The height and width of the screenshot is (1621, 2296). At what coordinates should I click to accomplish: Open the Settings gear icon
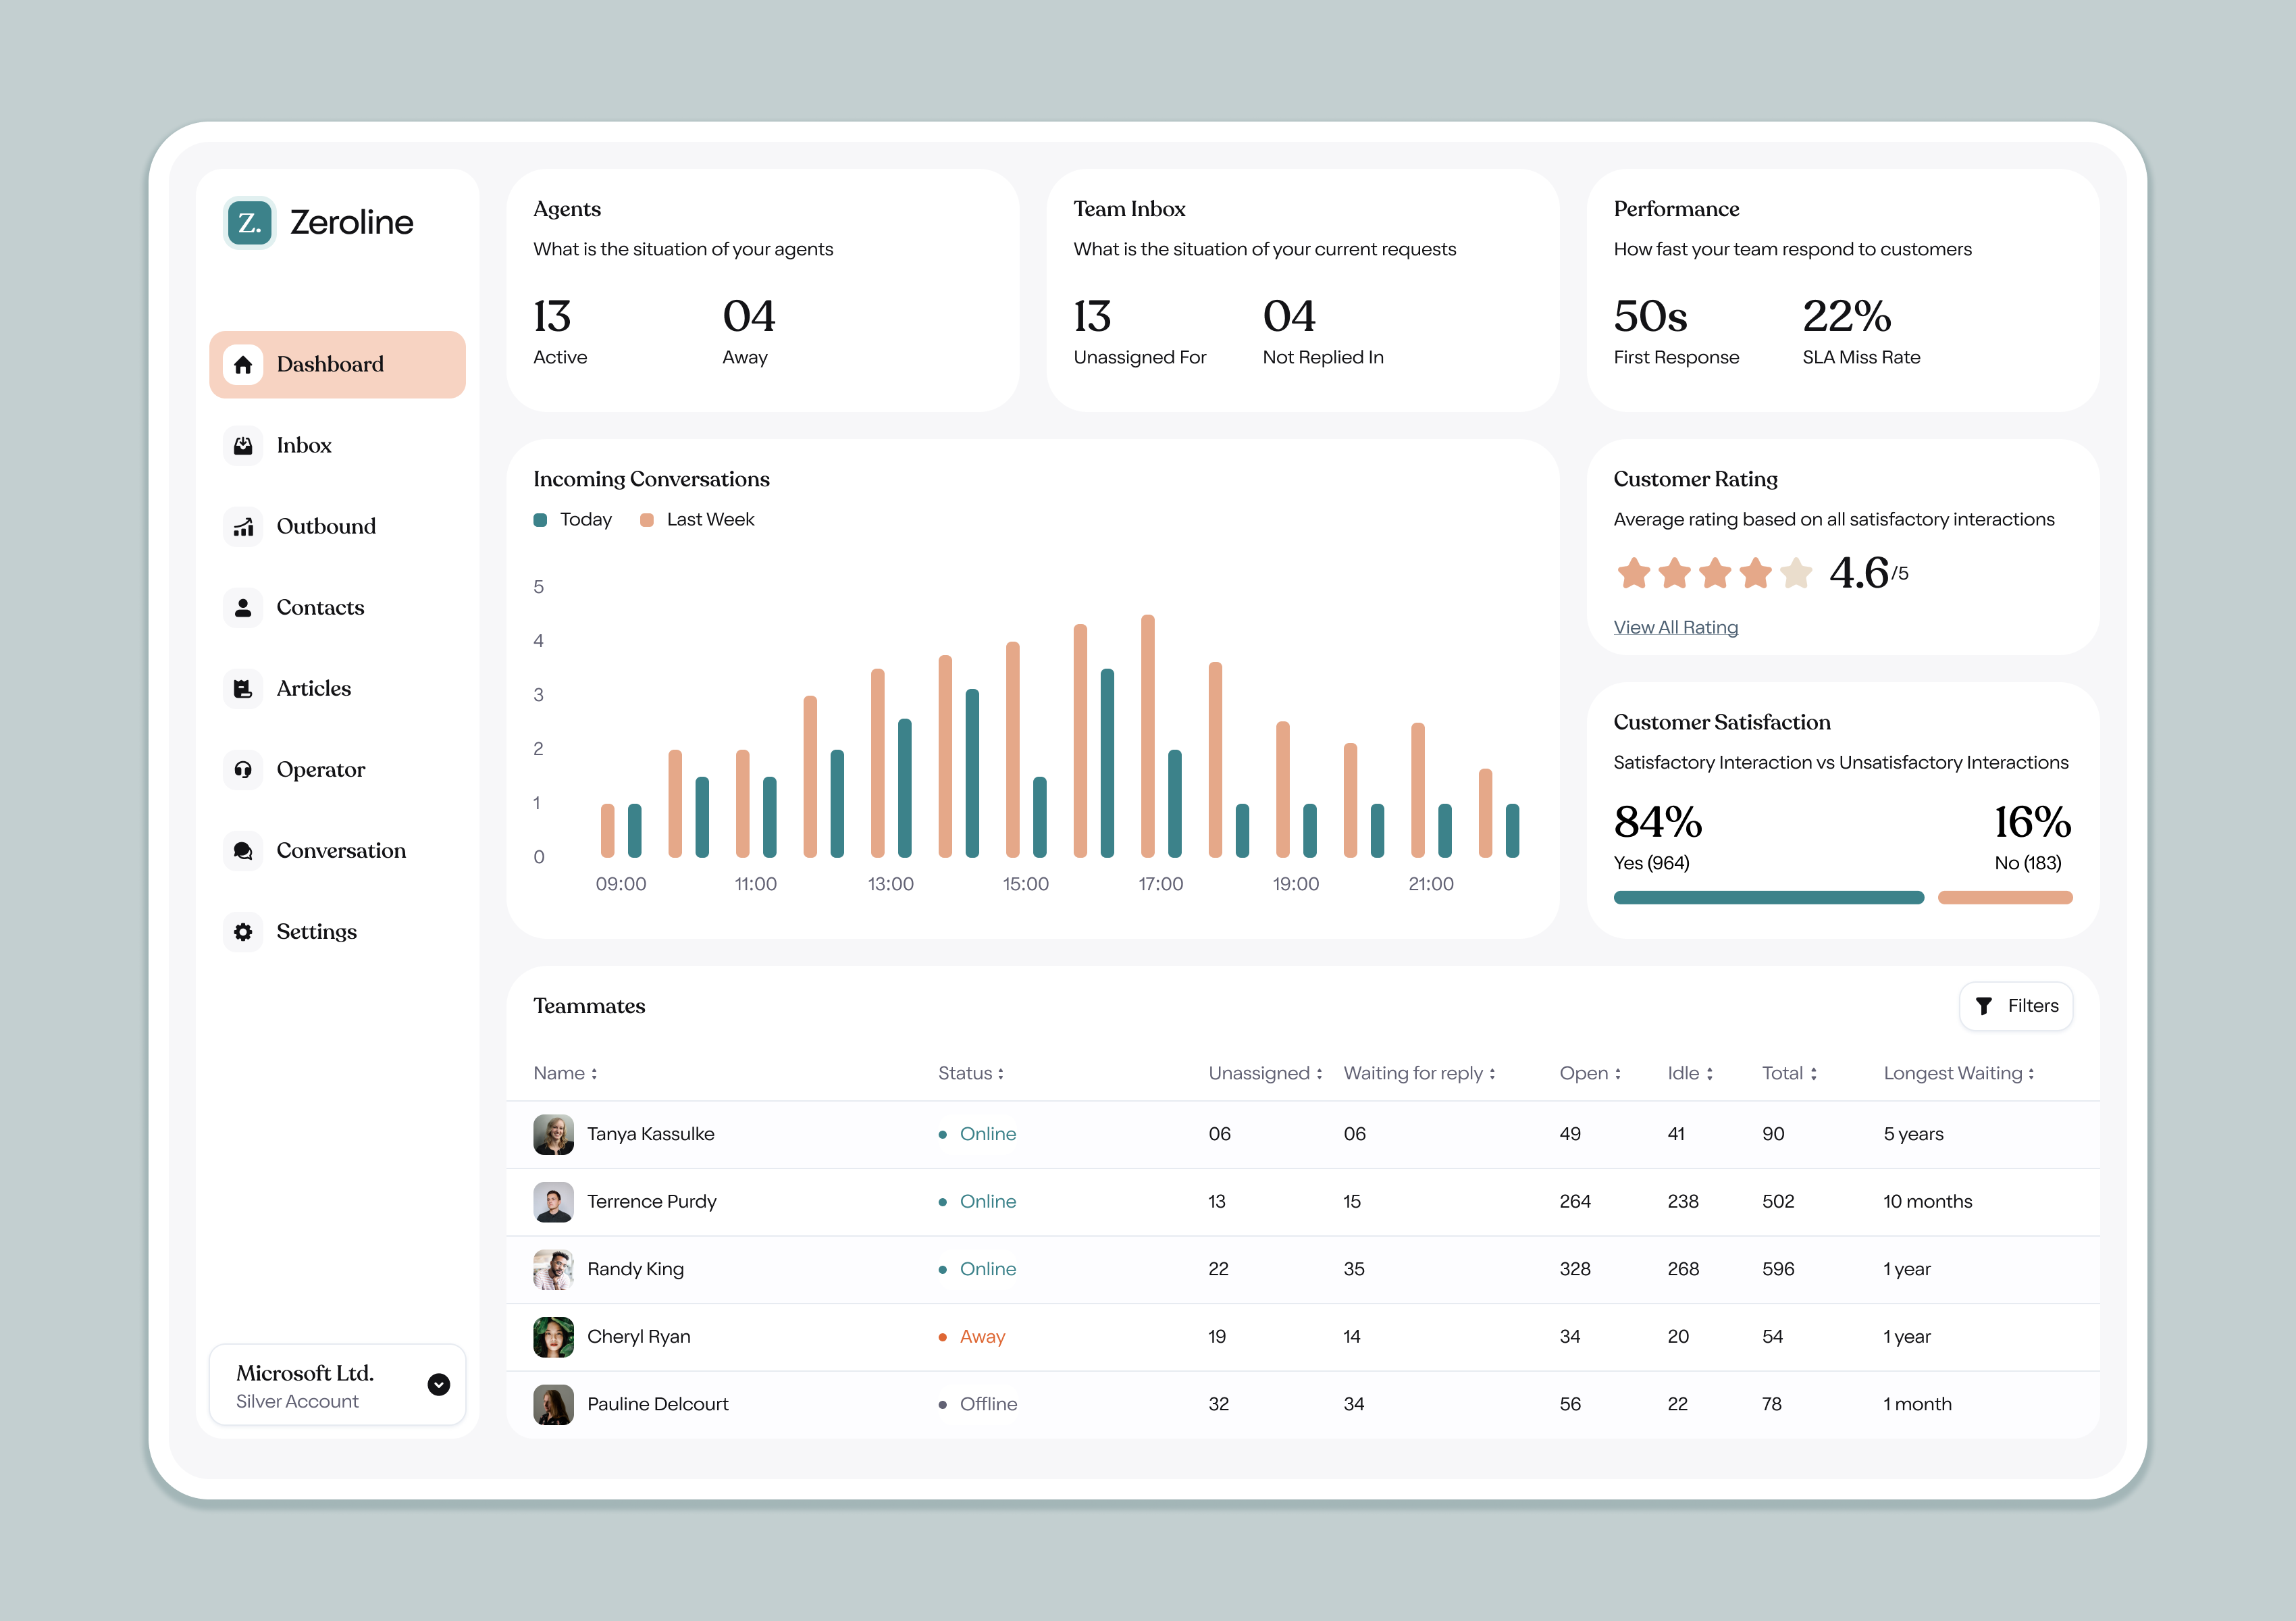tap(243, 932)
